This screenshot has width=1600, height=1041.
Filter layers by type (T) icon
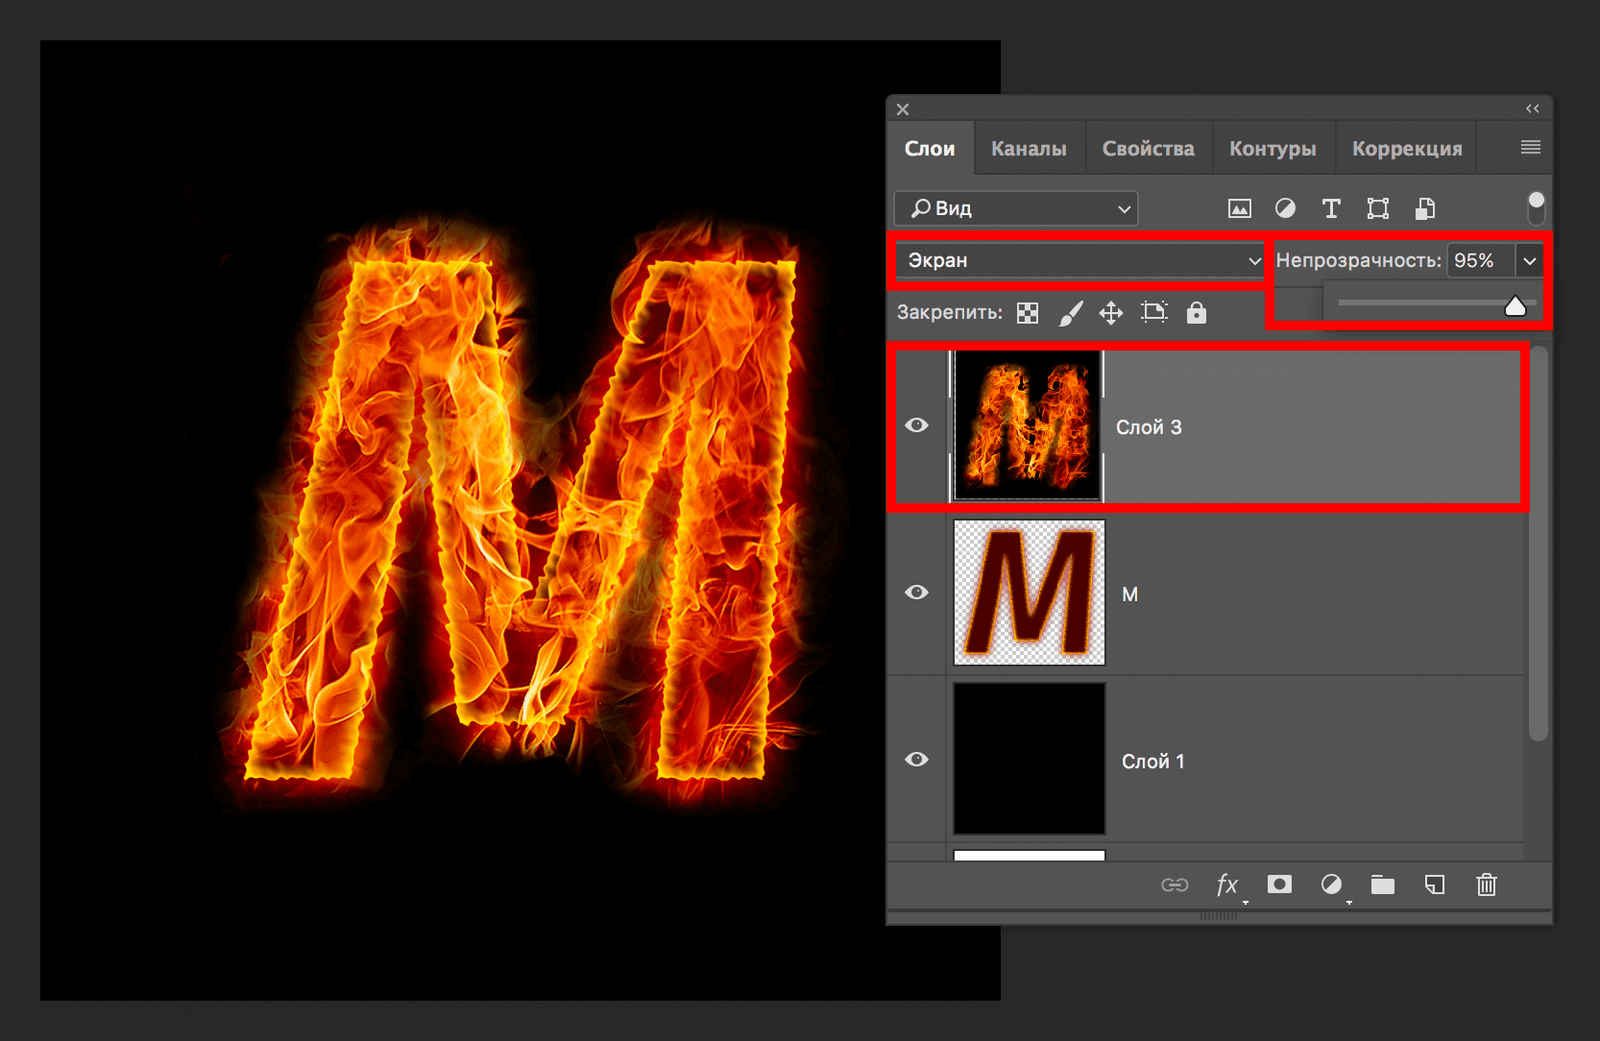pyautogui.click(x=1331, y=208)
